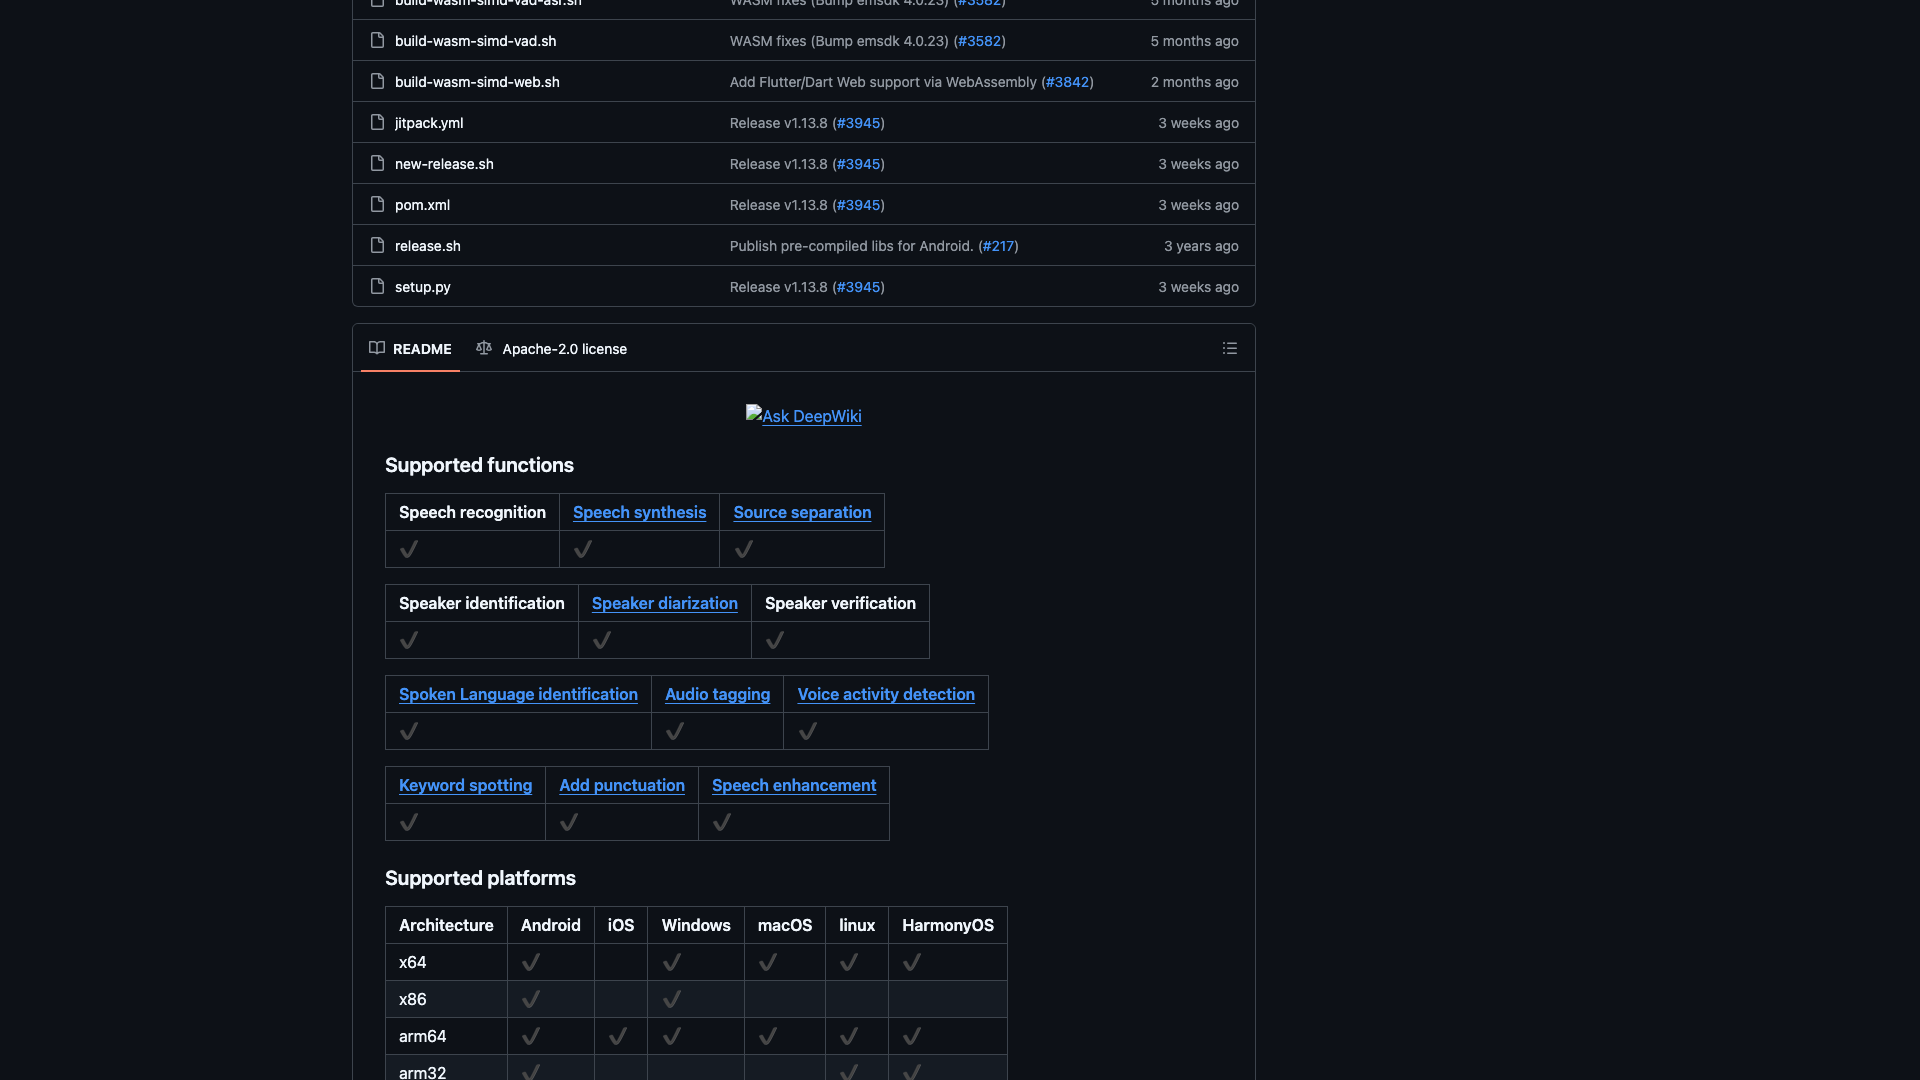Viewport: 1920px width, 1080px height.
Task: Click the file icon beside setup.py
Action: 377,286
